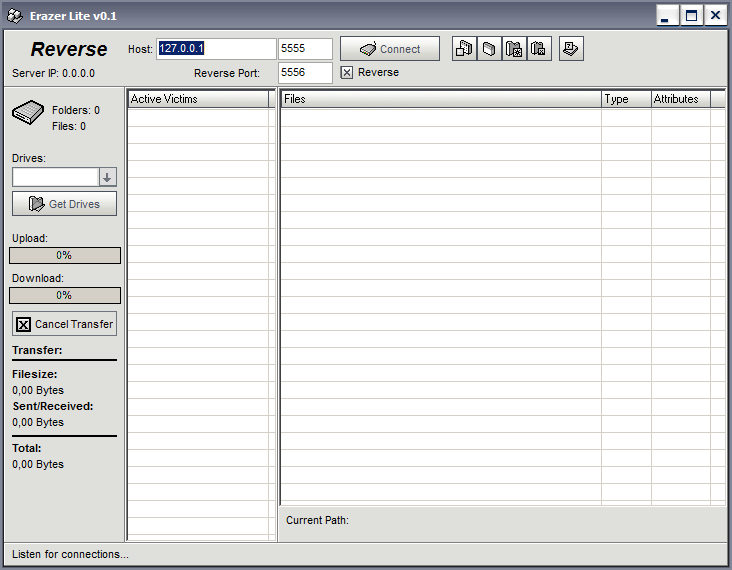Click the Upload progress bar

click(x=64, y=256)
